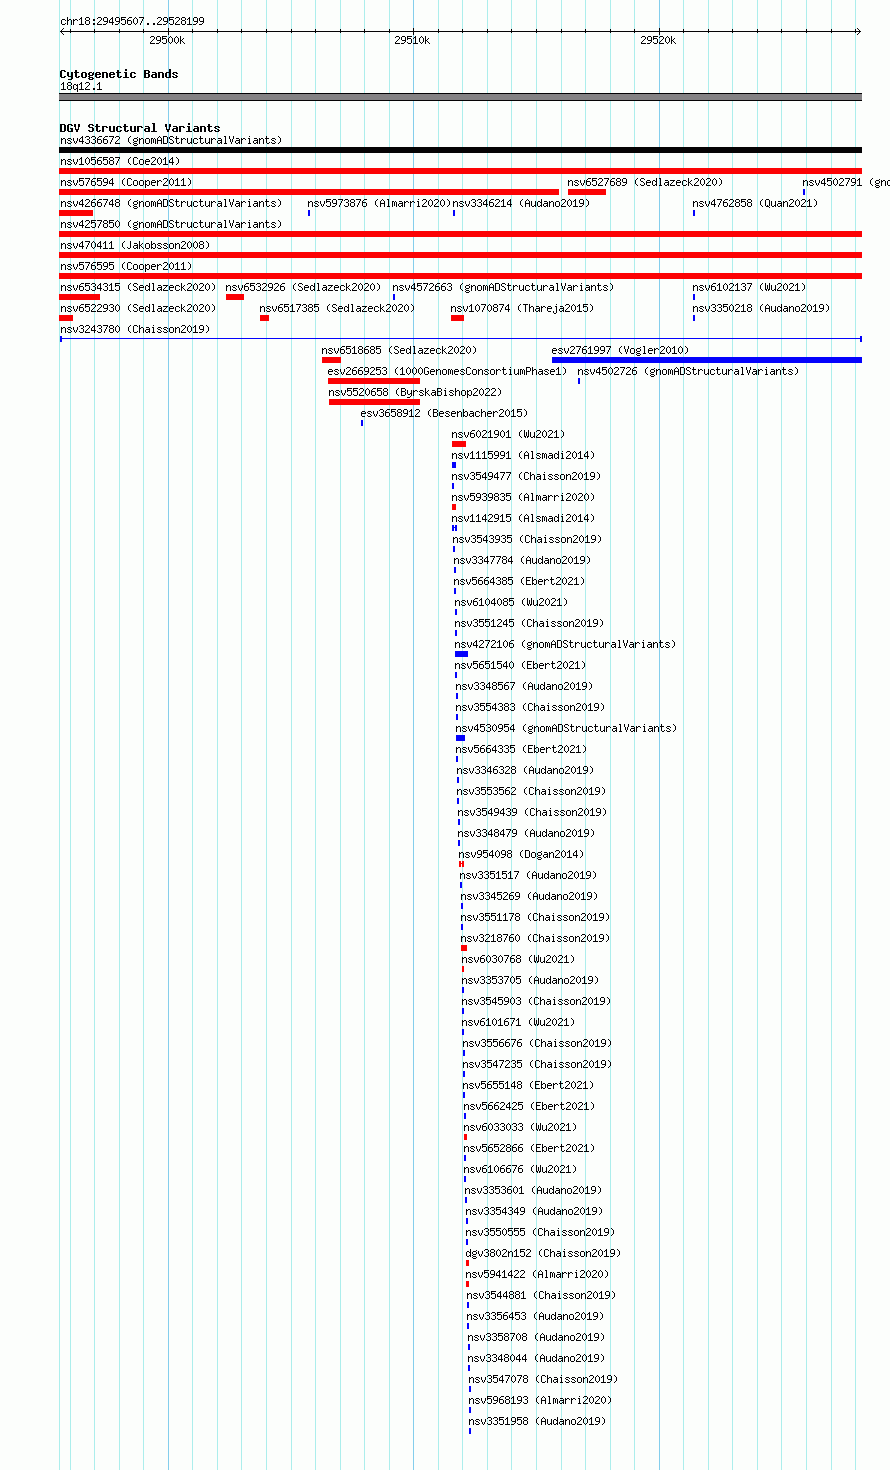The image size is (890, 1470).
Task: Click nsv3351958 (Audano2019) label
Action: (537, 1421)
